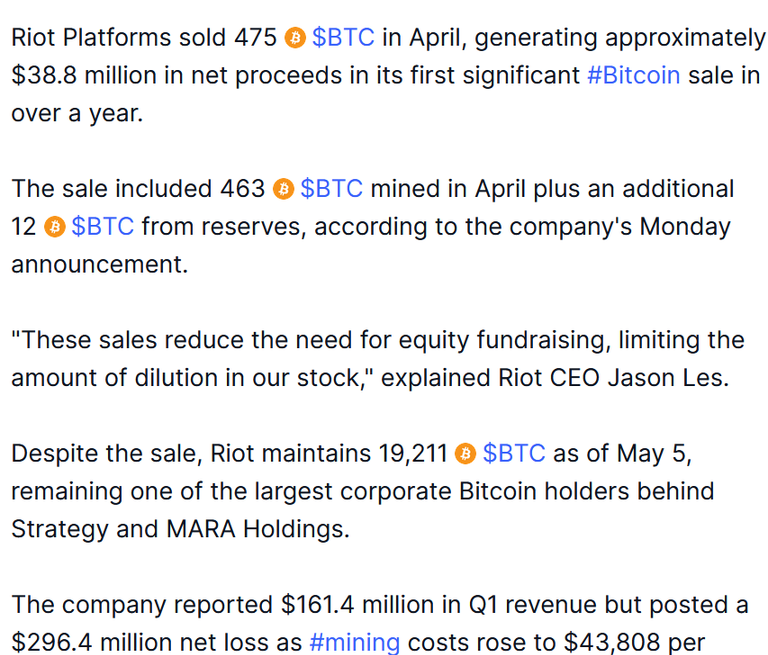Click the word "Strategy" before "and MARA"
The width and height of the screenshot is (768, 655).
pyautogui.click(x=60, y=530)
